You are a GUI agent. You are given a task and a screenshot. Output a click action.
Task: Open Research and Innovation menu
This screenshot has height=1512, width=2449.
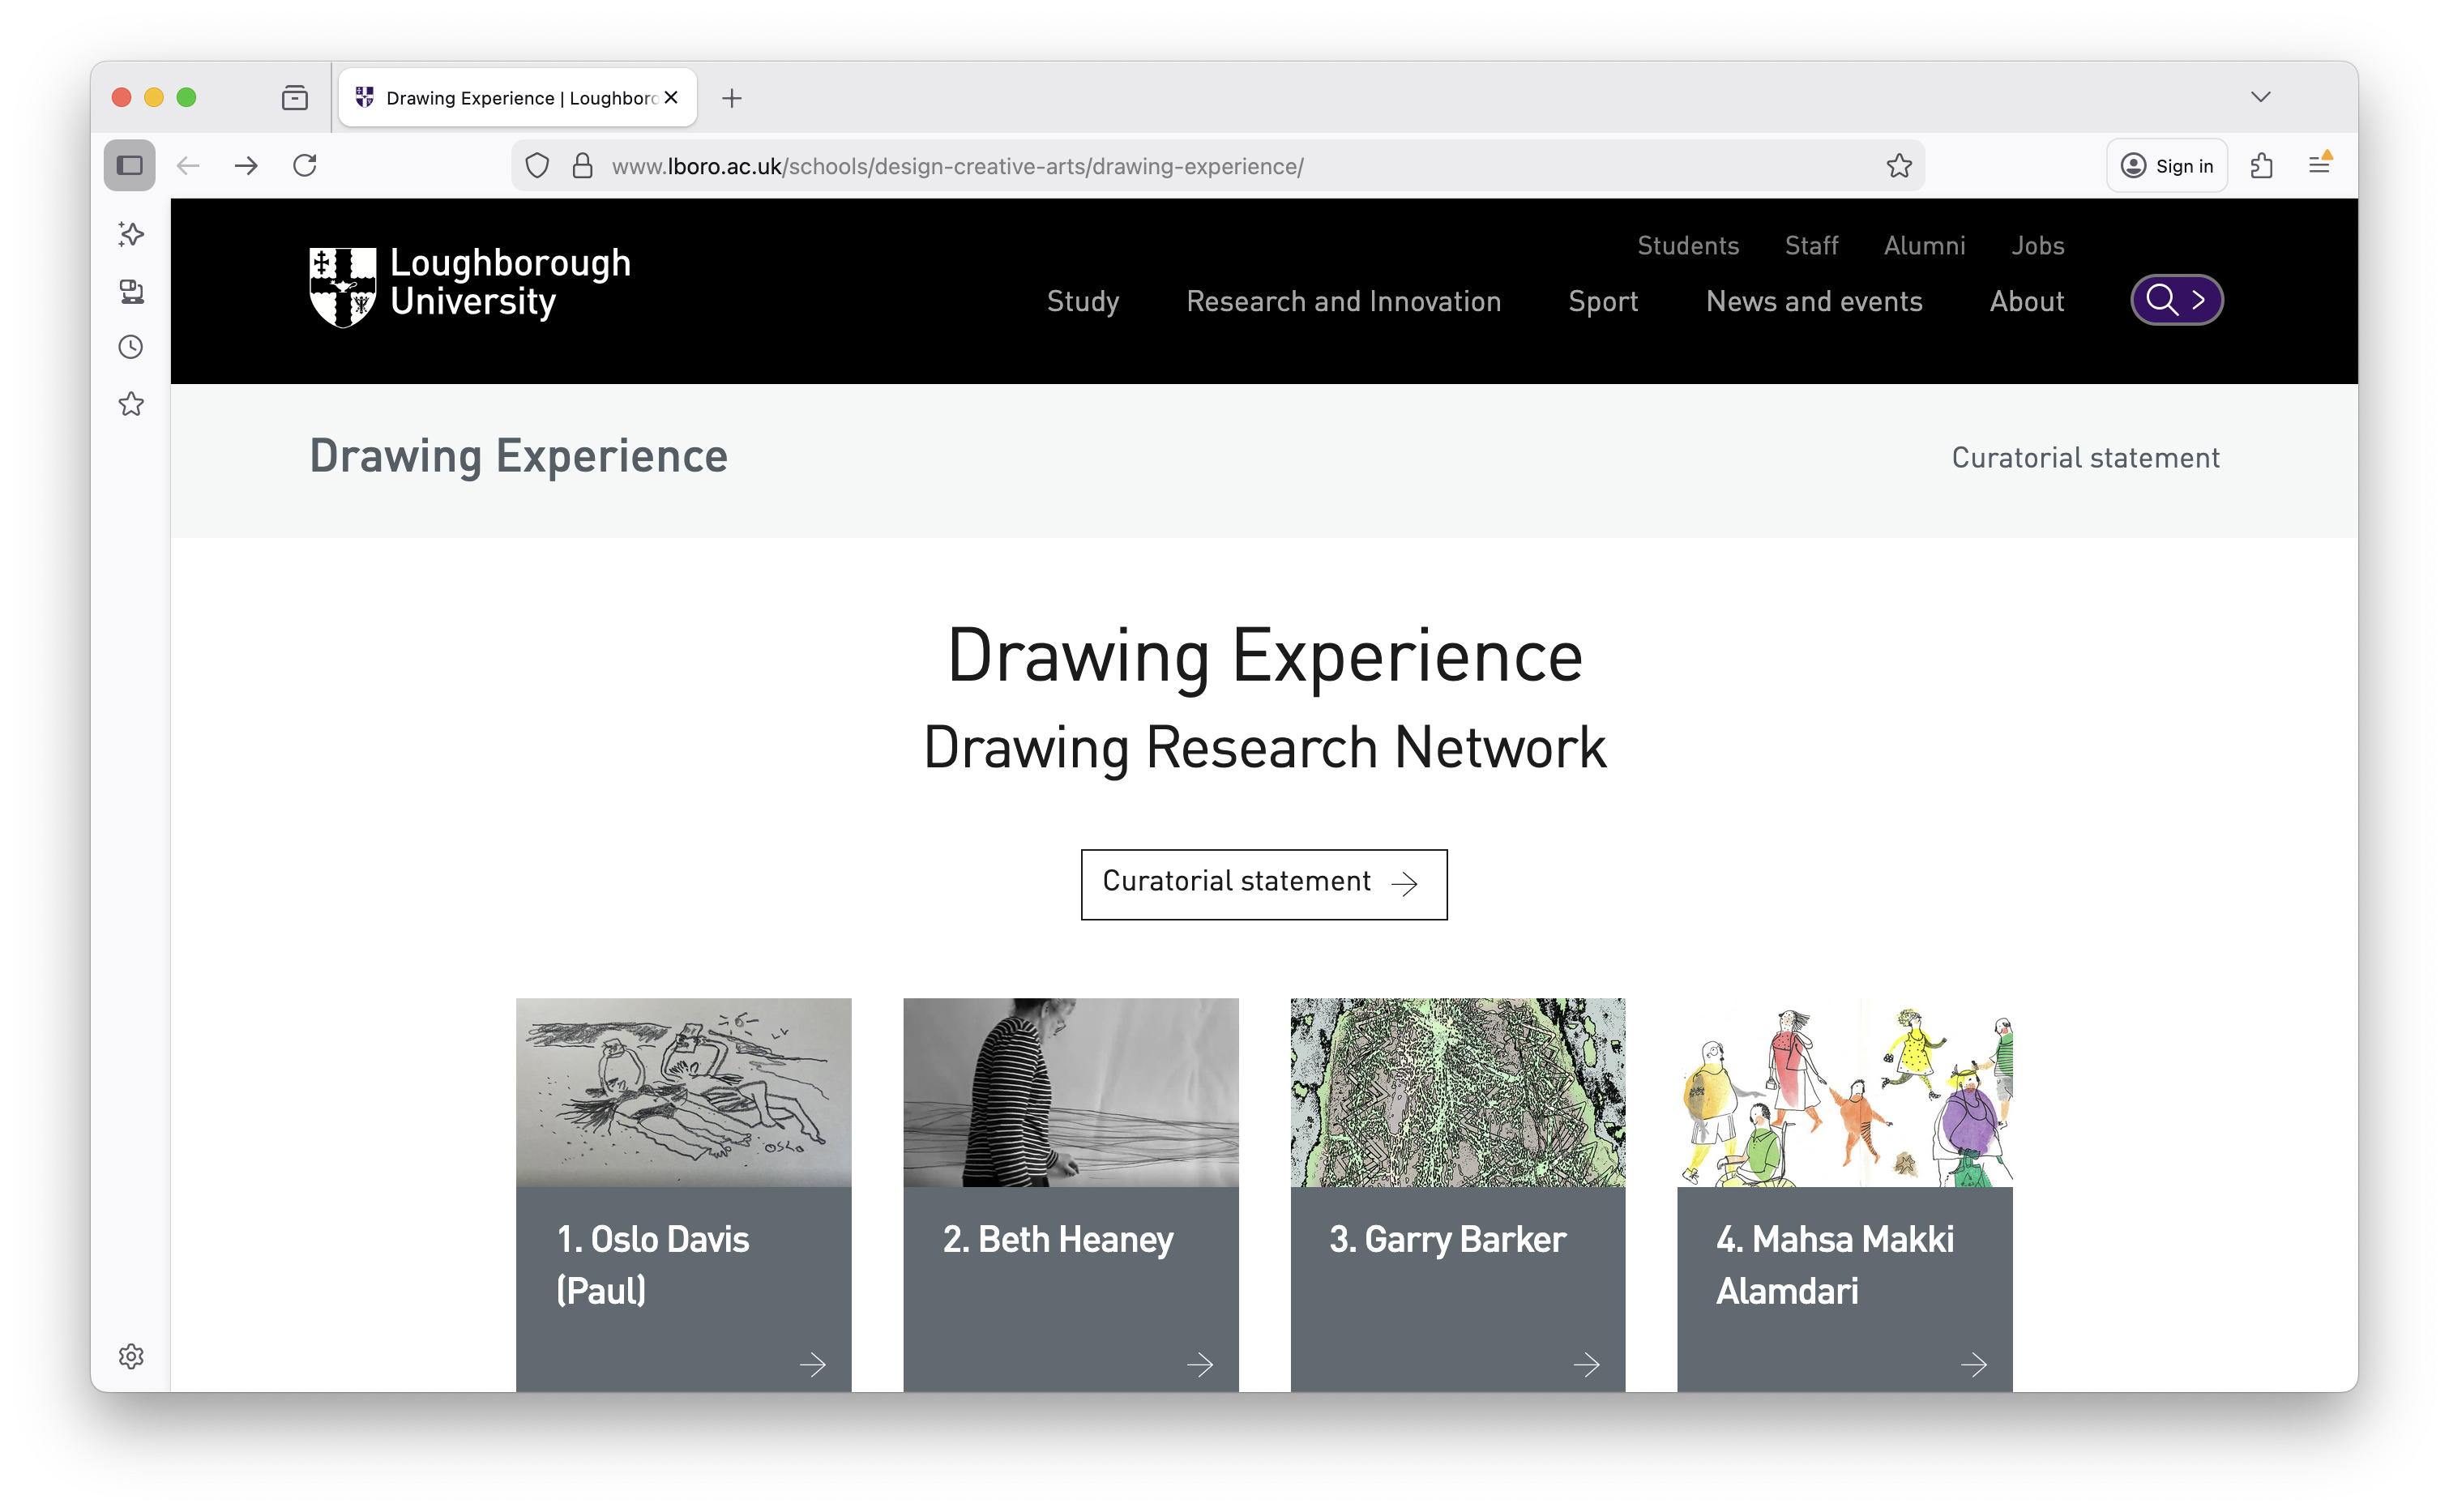(1343, 301)
